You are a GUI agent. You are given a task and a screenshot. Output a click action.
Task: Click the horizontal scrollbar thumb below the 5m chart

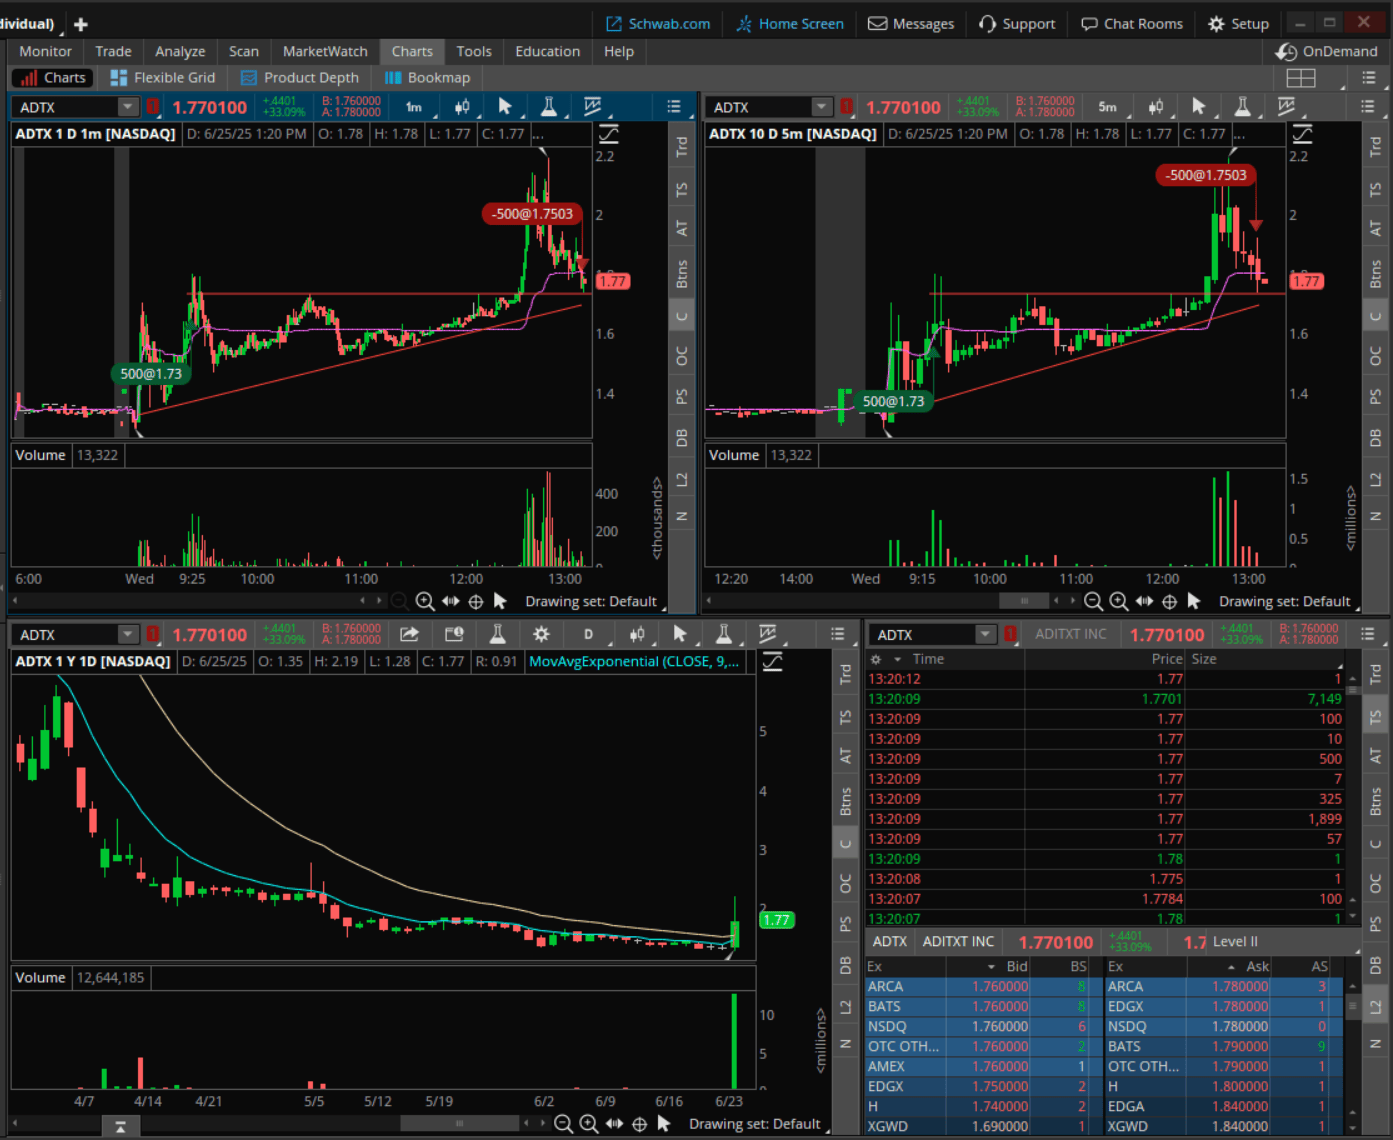tap(1024, 601)
